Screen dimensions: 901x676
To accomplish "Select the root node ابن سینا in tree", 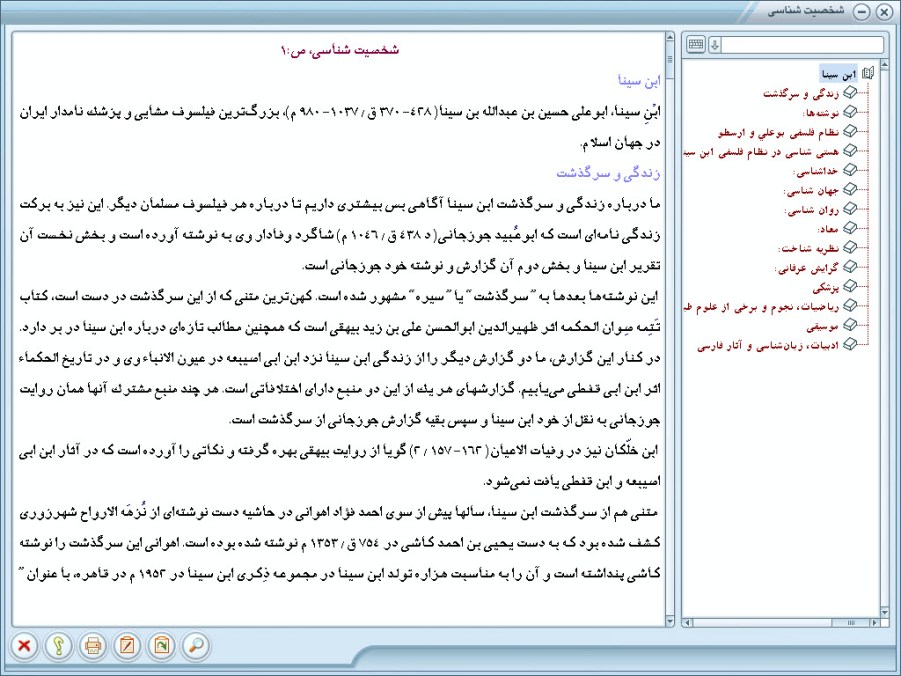I will [x=840, y=74].
